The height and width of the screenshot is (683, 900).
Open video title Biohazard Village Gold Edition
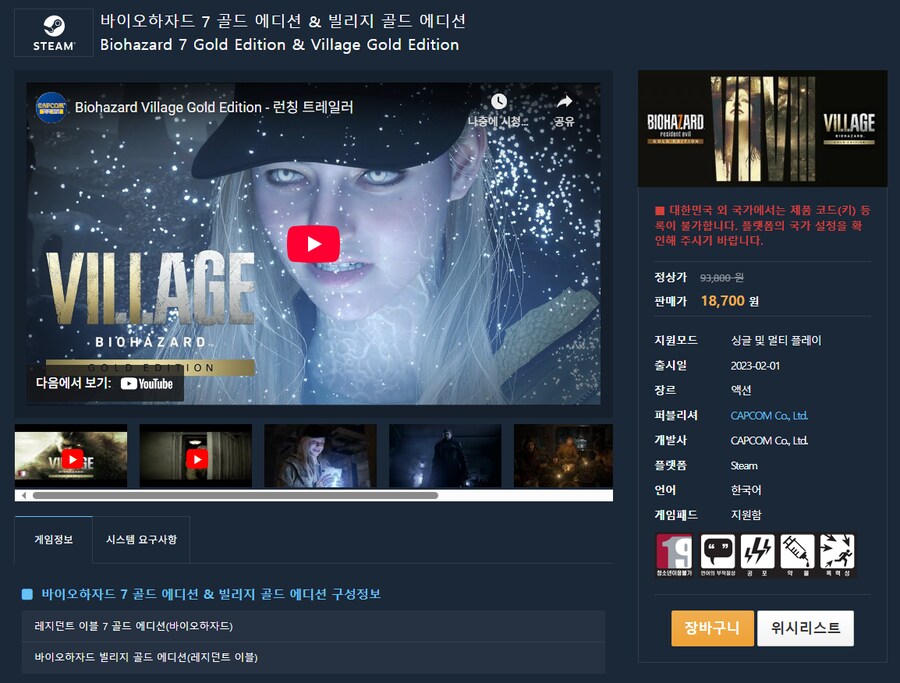point(214,107)
